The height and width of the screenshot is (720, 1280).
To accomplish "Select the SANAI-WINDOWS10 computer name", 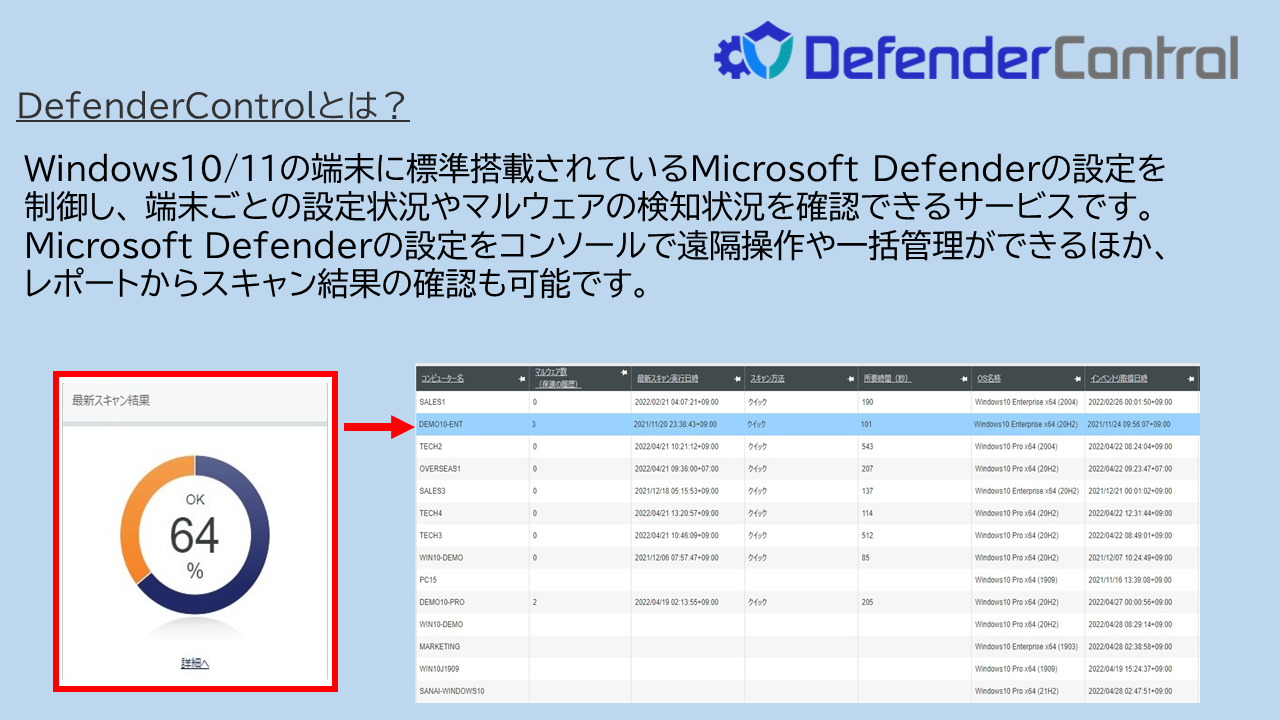I will coord(452,691).
